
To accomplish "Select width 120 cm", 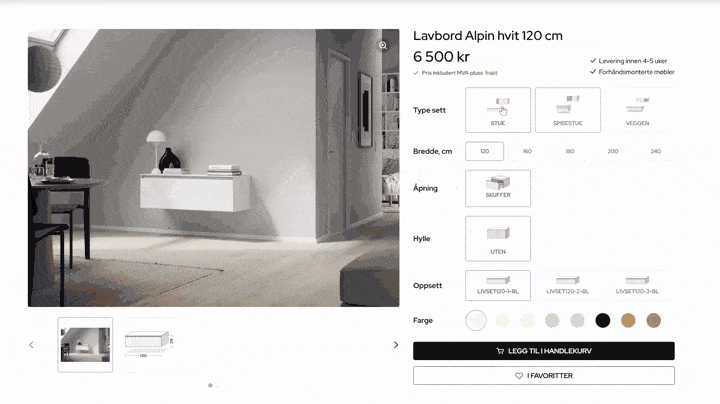I will [484, 151].
